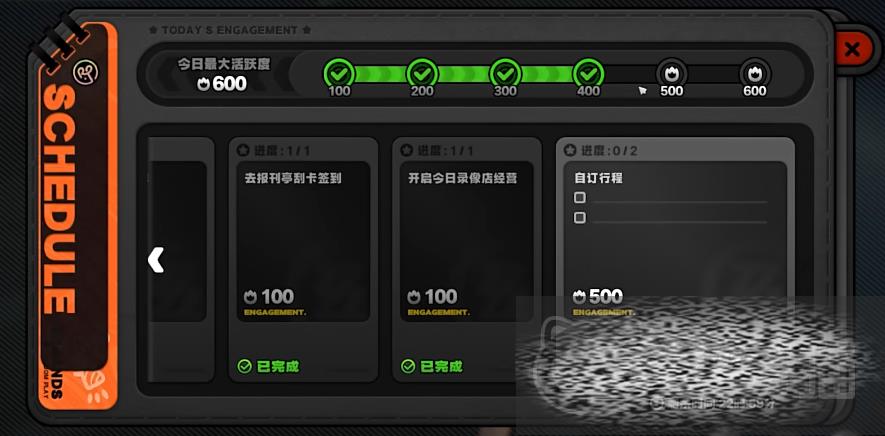
Task: Click the claimed 300 engagement reward checkmark
Action: 505,73
